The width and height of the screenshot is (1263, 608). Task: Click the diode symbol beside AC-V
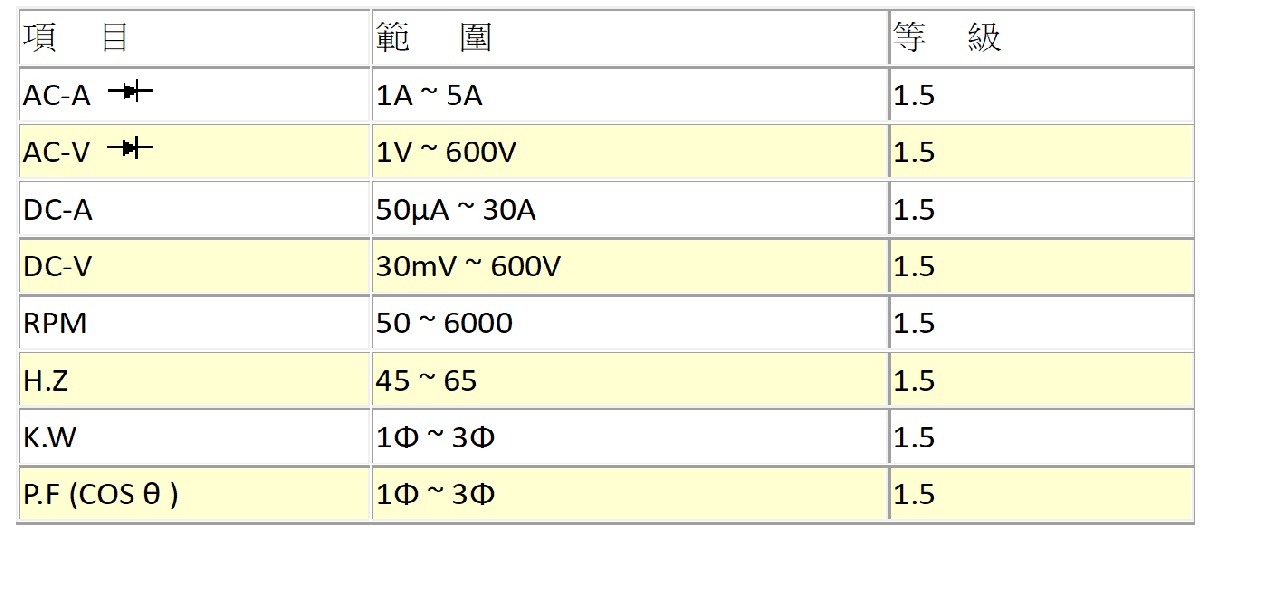(130, 149)
